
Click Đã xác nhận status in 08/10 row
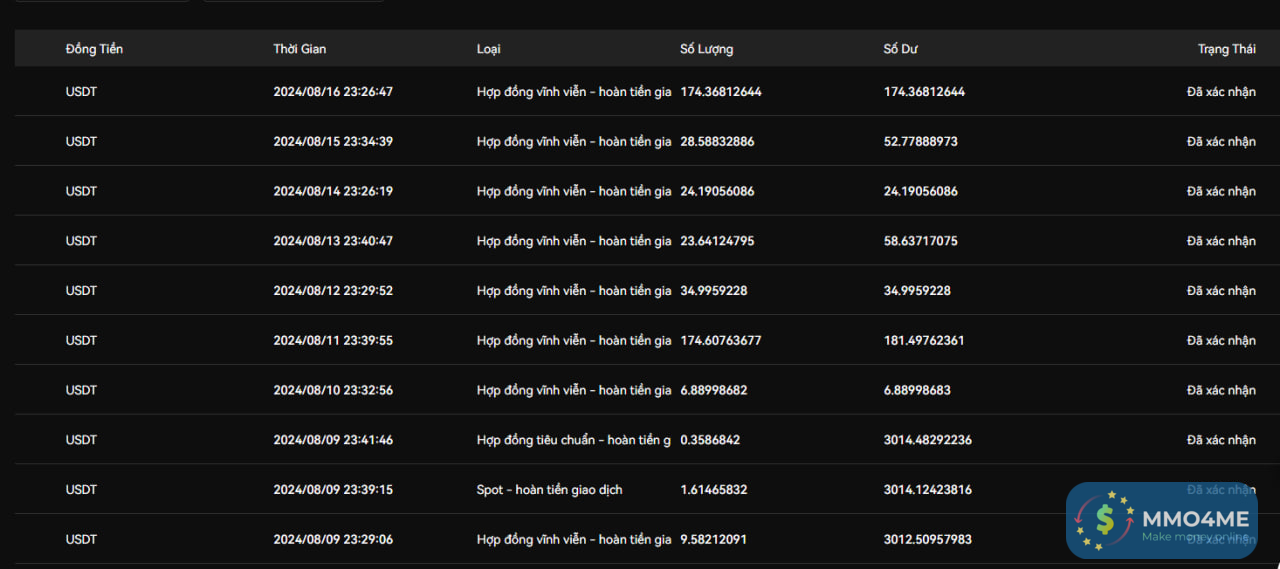[1221, 390]
